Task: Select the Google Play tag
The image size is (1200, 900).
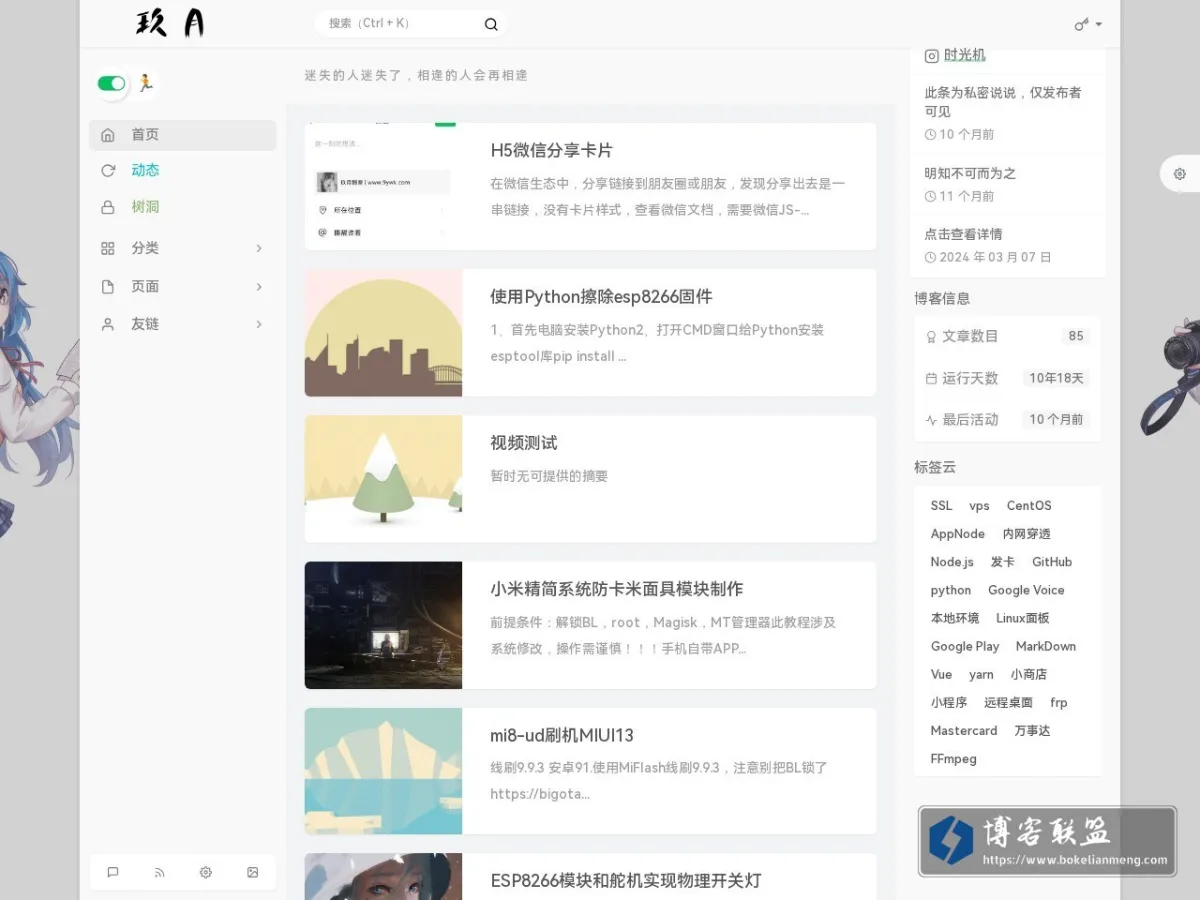Action: pyautogui.click(x=965, y=646)
